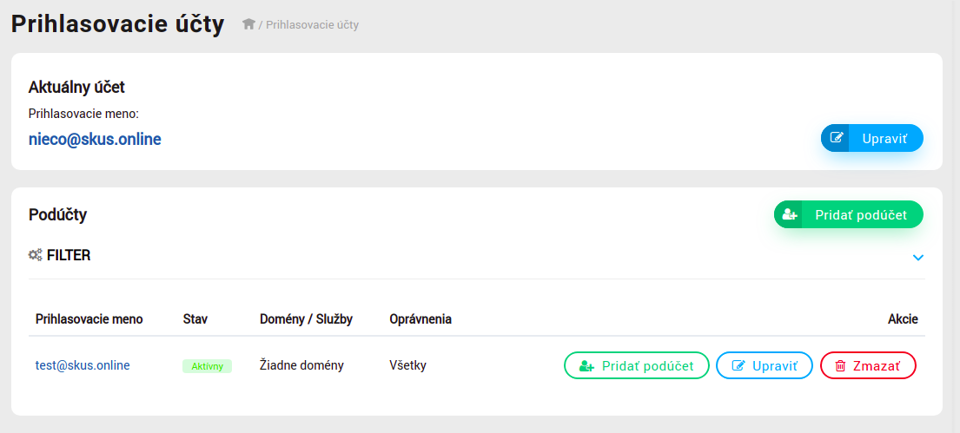The height and width of the screenshot is (433, 960).
Task: Open the FILTER section heading
Action: (x=69, y=255)
